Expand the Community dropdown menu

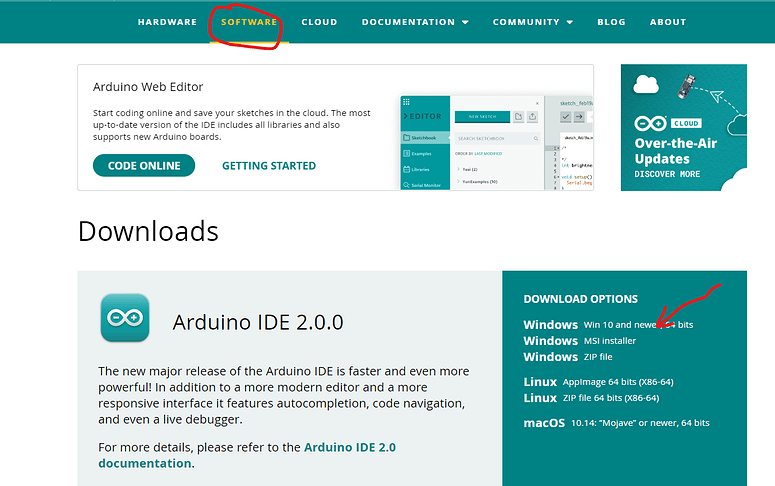click(x=533, y=22)
